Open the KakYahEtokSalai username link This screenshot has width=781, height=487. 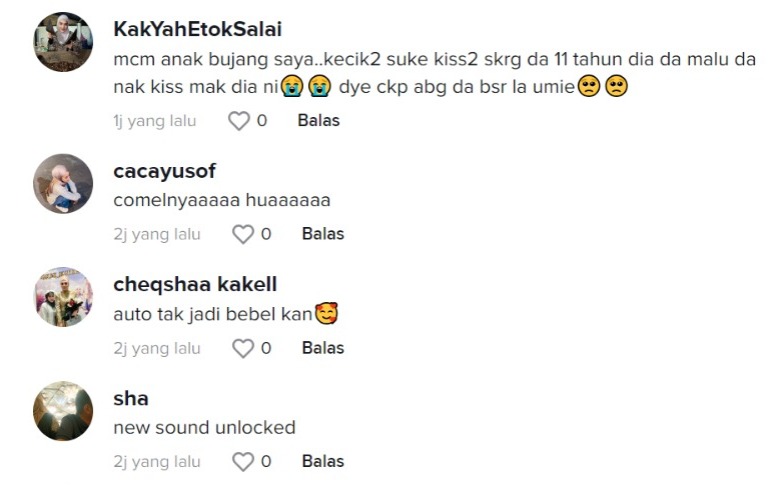pos(198,30)
